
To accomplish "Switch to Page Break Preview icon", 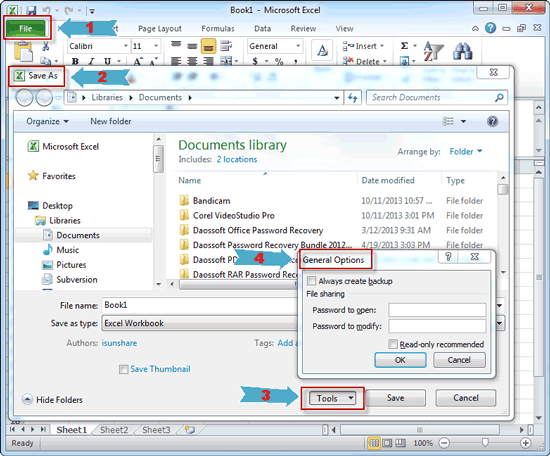I will click(401, 443).
